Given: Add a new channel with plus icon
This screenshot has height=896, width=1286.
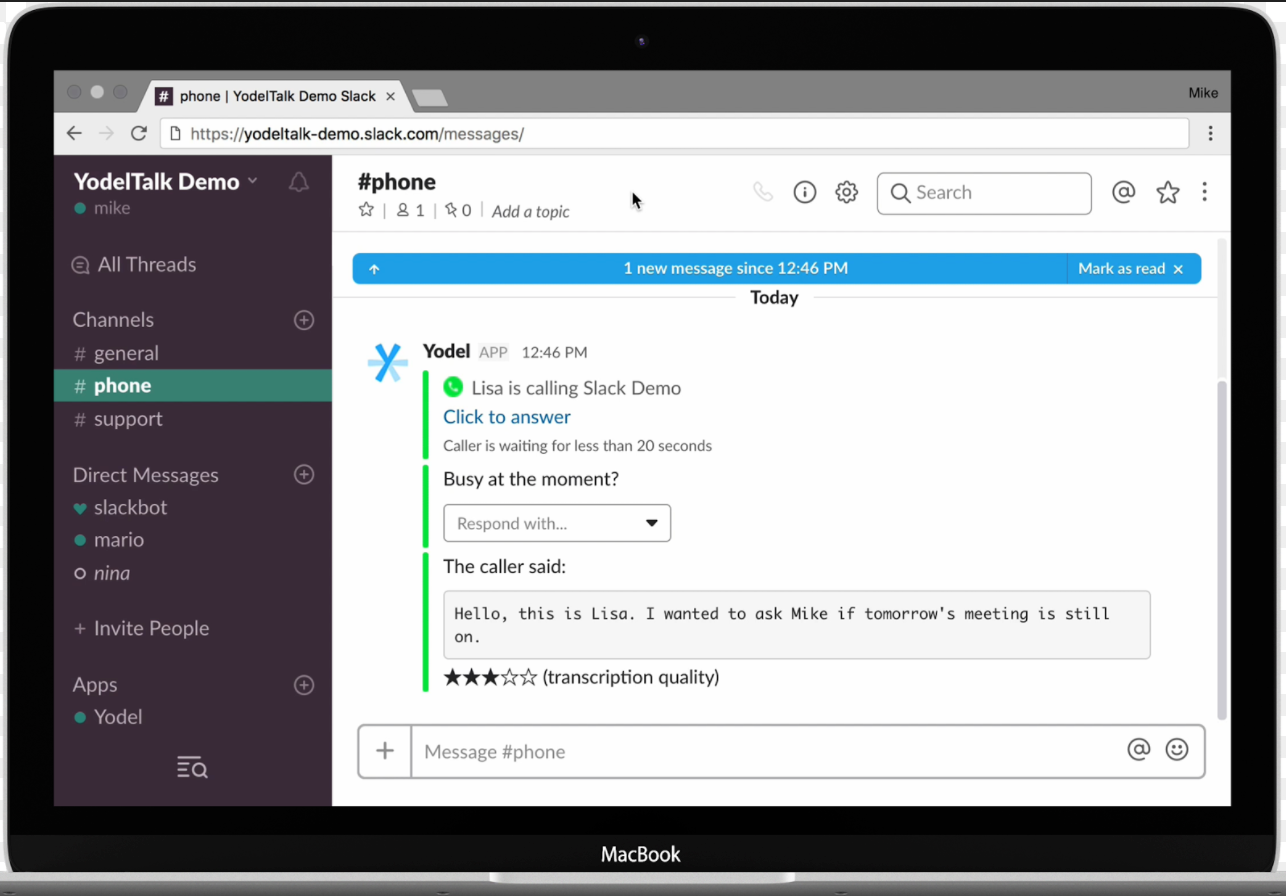Looking at the screenshot, I should pyautogui.click(x=304, y=320).
